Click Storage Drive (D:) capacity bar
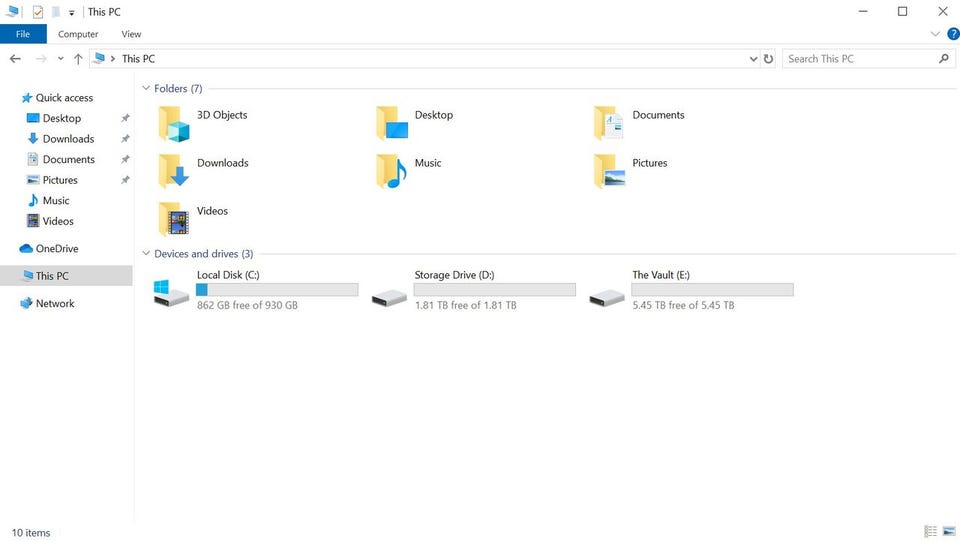This screenshot has height=541, width=960. tap(495, 290)
